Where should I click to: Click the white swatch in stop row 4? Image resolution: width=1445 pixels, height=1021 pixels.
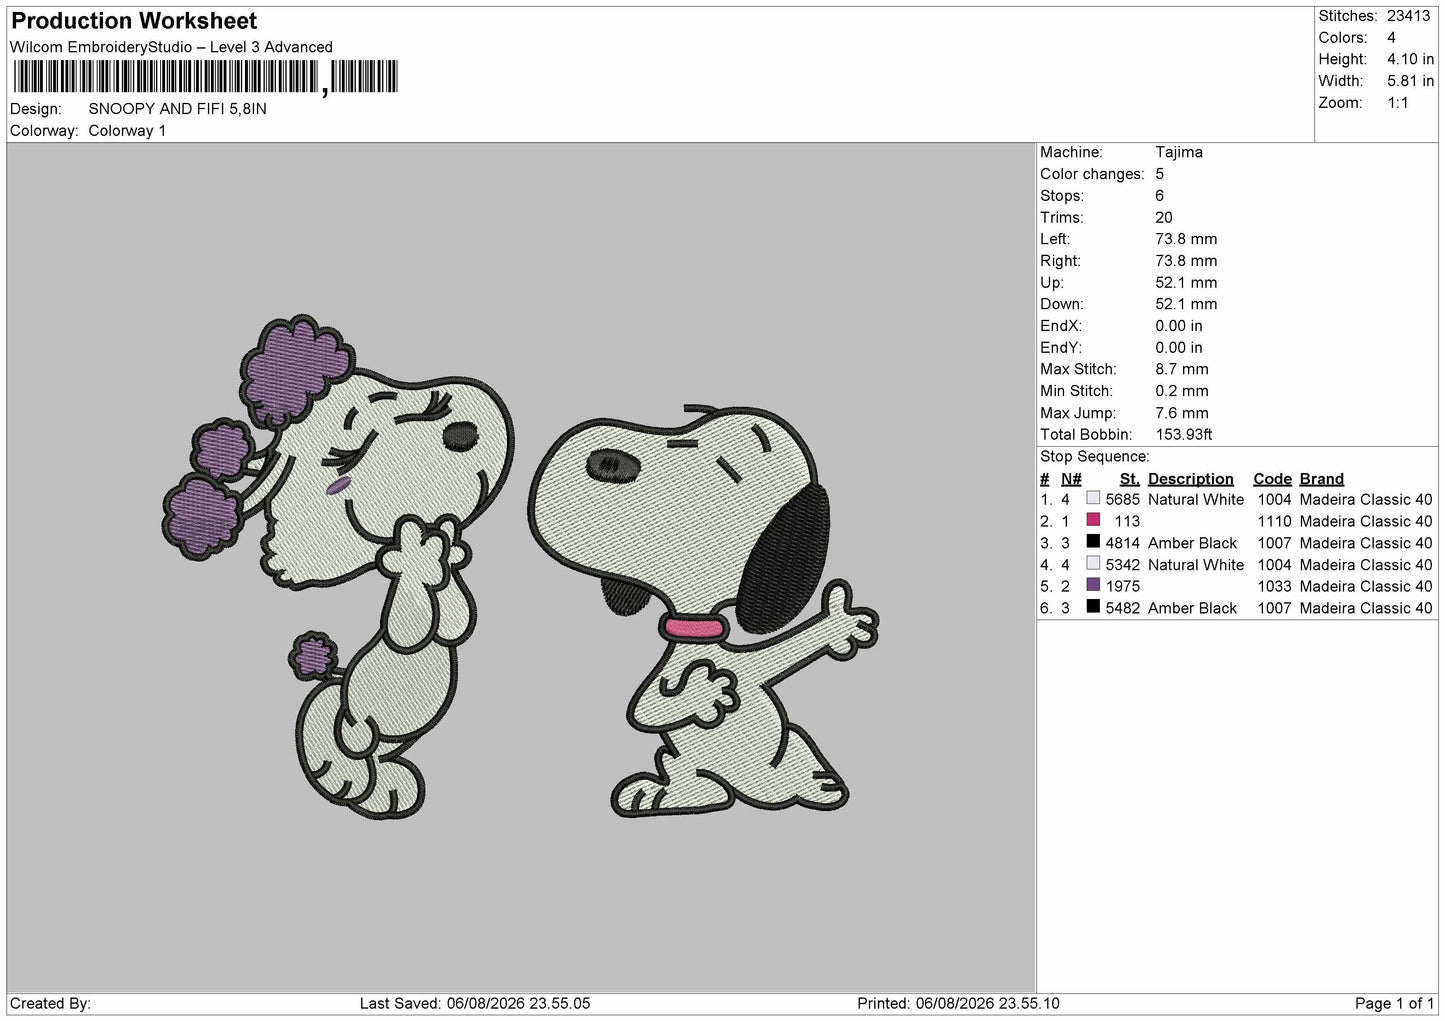1093,563
